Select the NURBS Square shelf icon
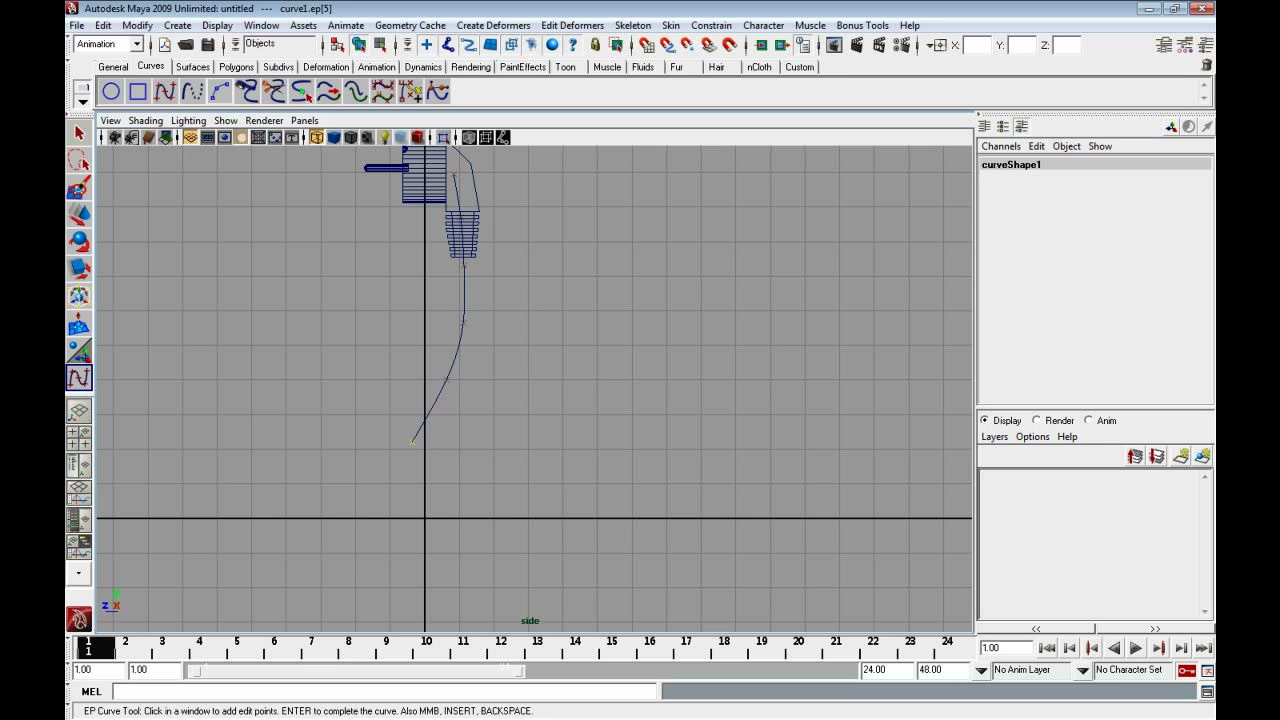 pos(138,92)
